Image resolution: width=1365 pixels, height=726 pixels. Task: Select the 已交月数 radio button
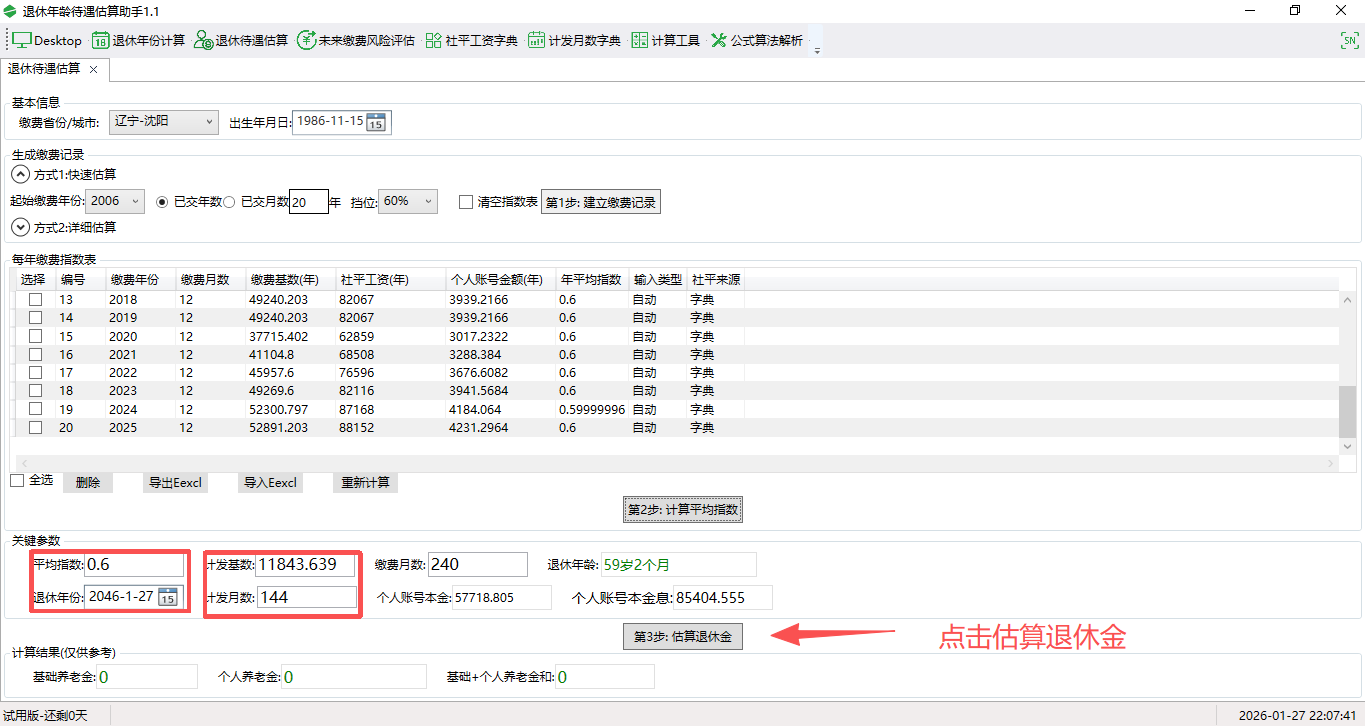pos(230,200)
